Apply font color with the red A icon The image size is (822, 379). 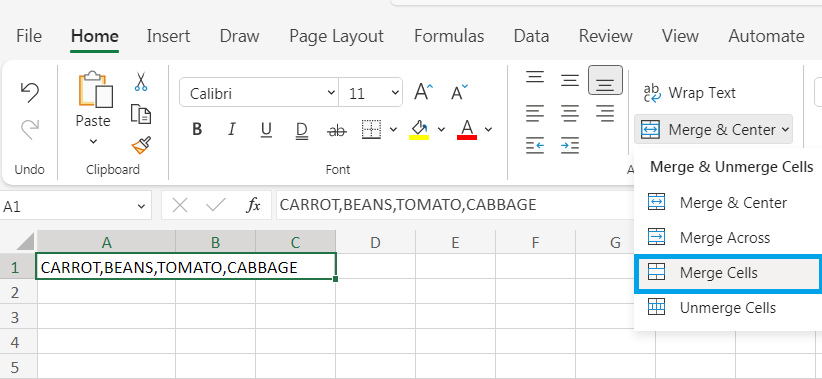coord(467,129)
